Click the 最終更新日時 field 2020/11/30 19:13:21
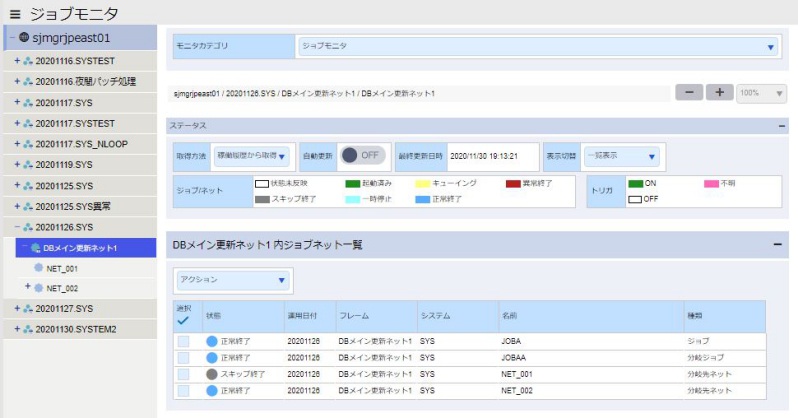This screenshot has width=798, height=418. pos(492,156)
